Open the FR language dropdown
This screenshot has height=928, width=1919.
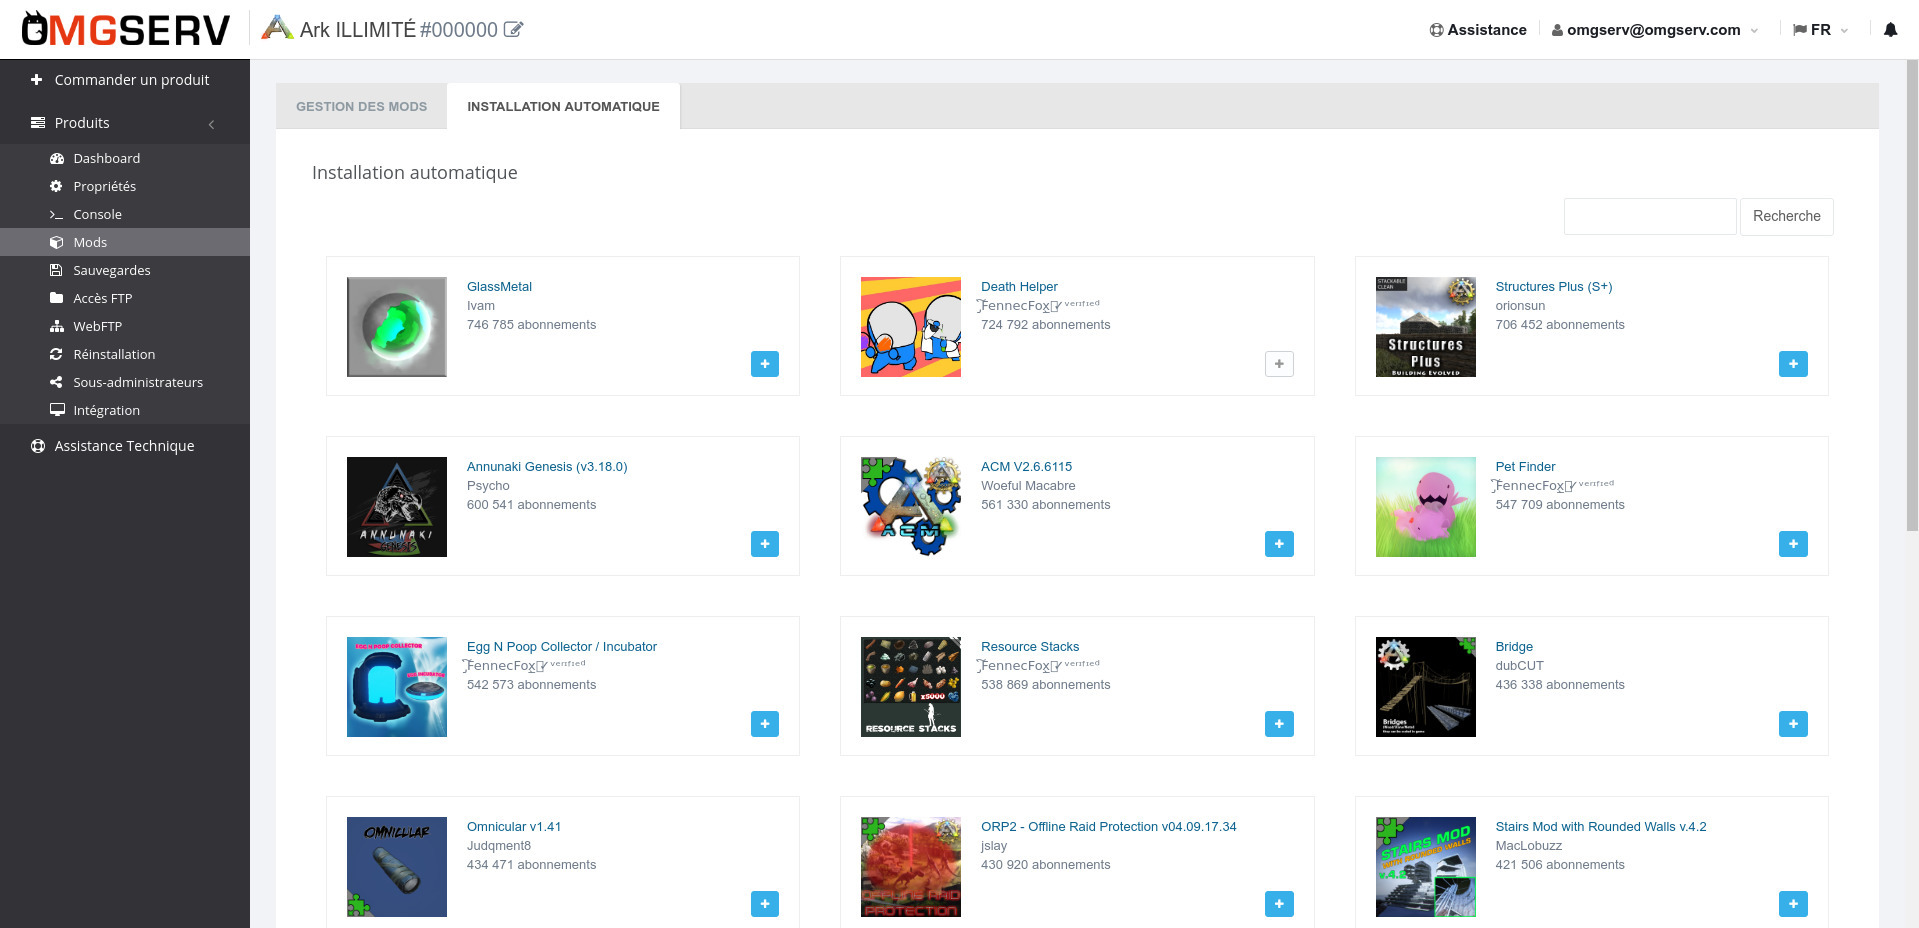click(x=1820, y=30)
